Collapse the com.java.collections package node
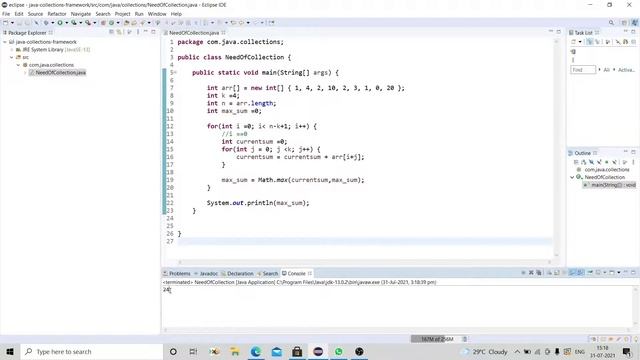640x360 pixels. pos(18,65)
